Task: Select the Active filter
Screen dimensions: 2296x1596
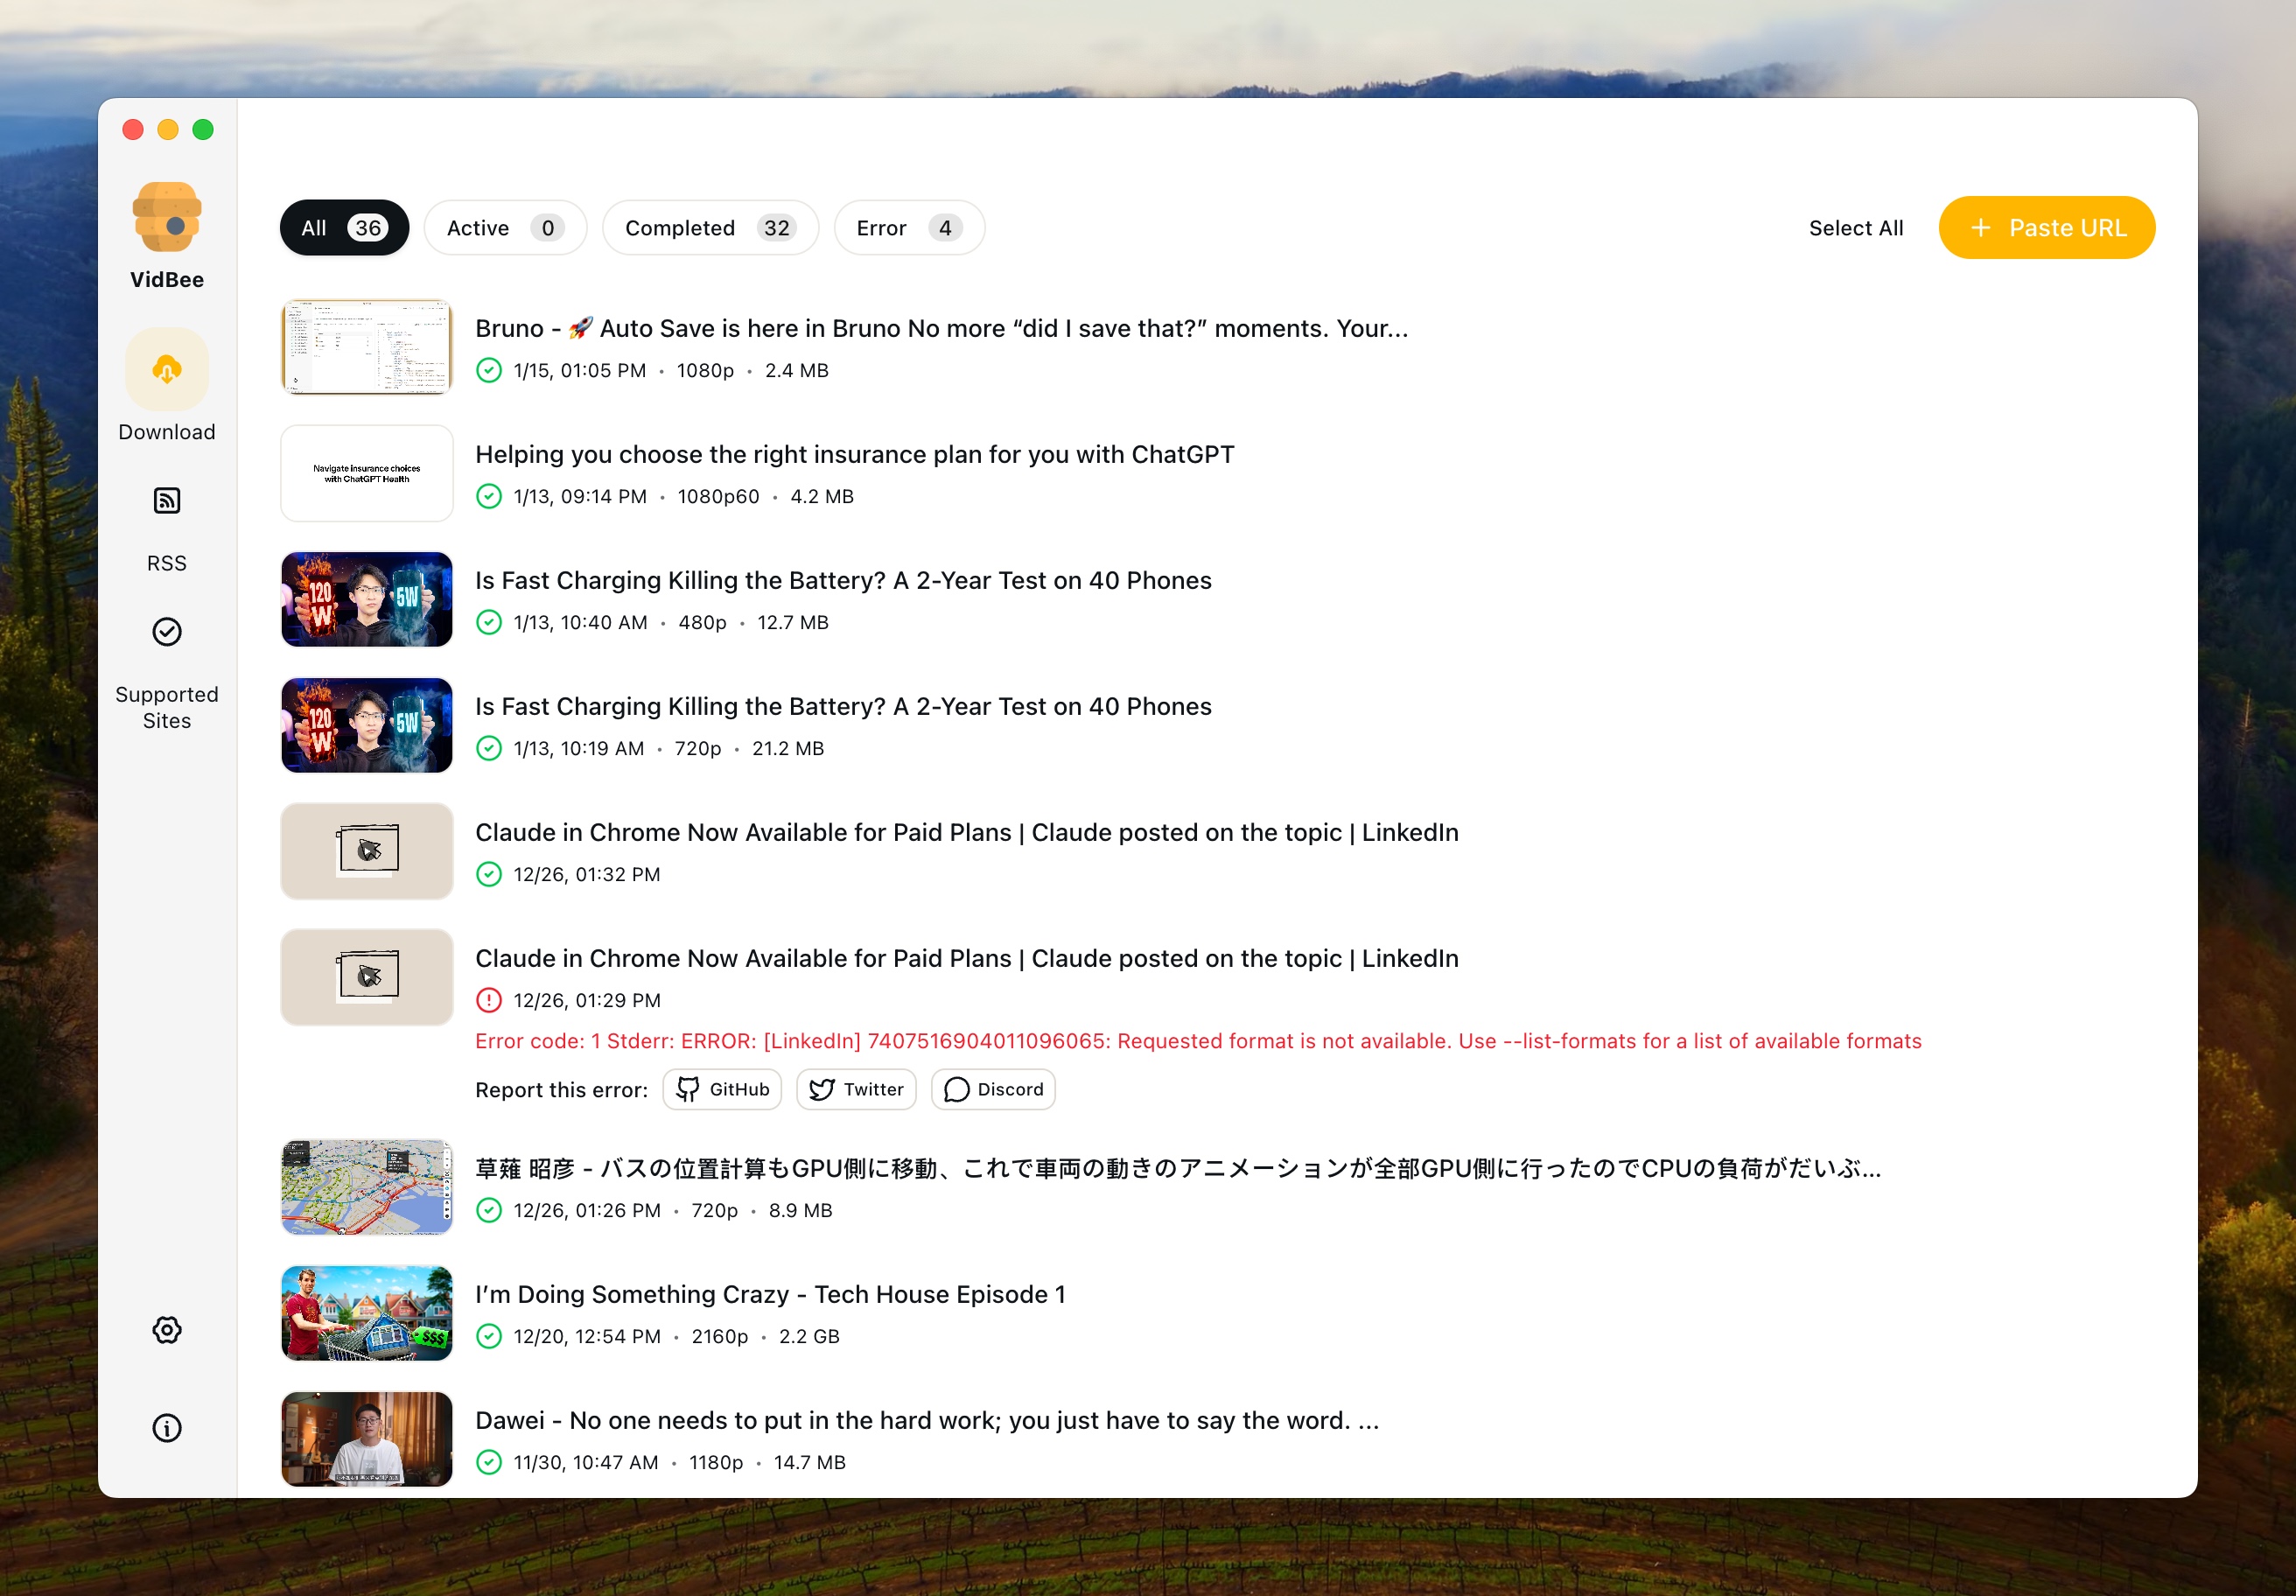Action: 505,227
